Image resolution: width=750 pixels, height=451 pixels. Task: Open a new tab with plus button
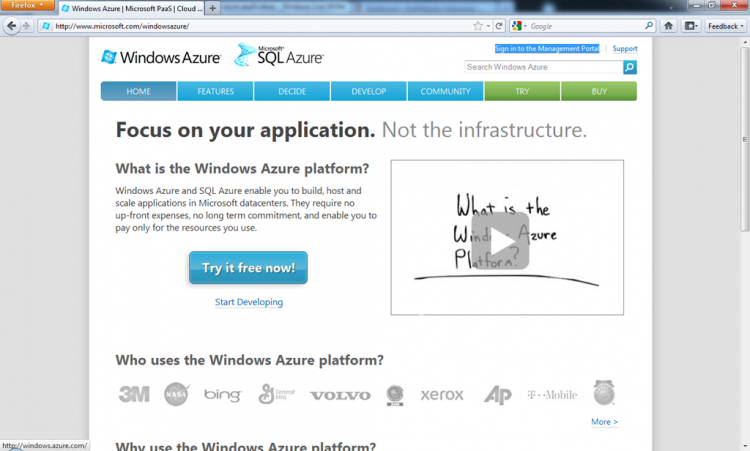(212, 8)
